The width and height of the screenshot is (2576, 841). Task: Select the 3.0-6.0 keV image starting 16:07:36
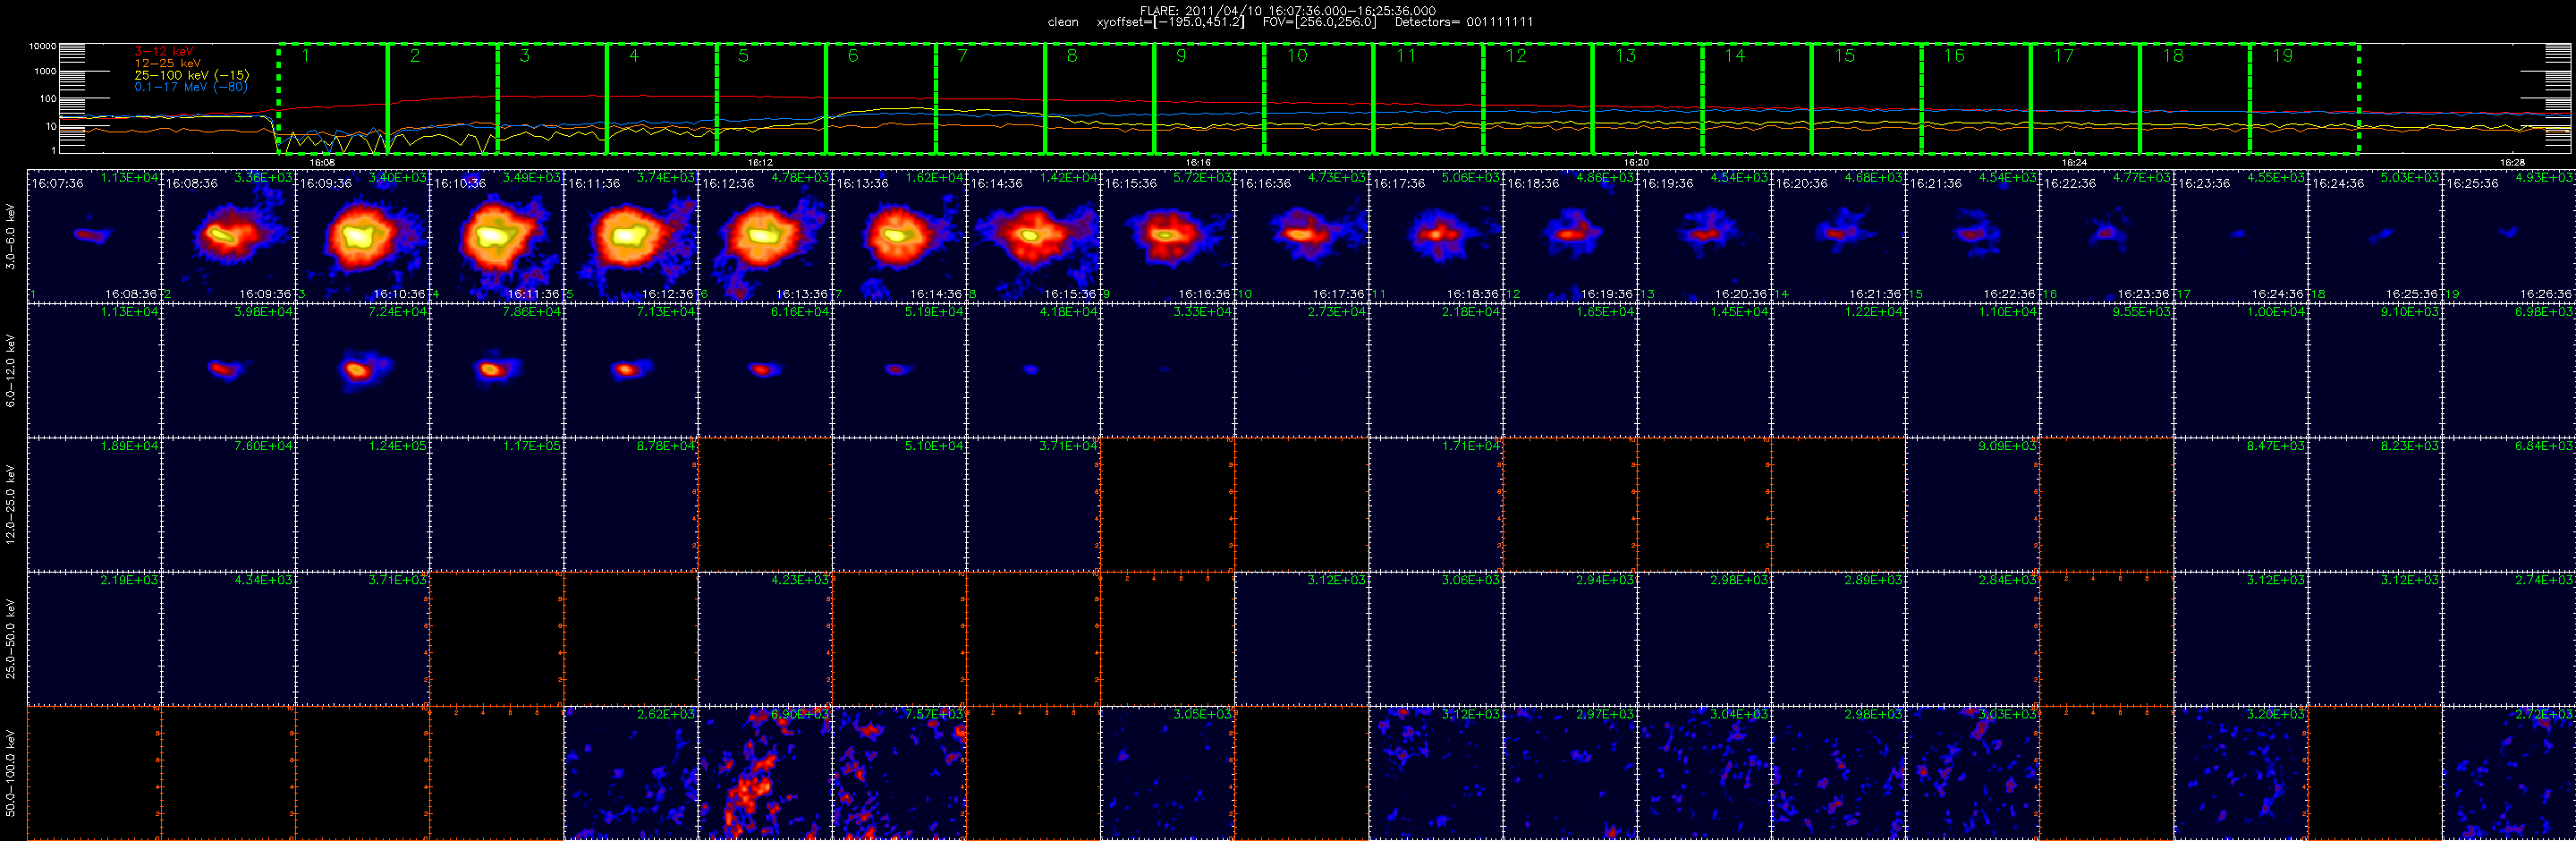pos(94,236)
